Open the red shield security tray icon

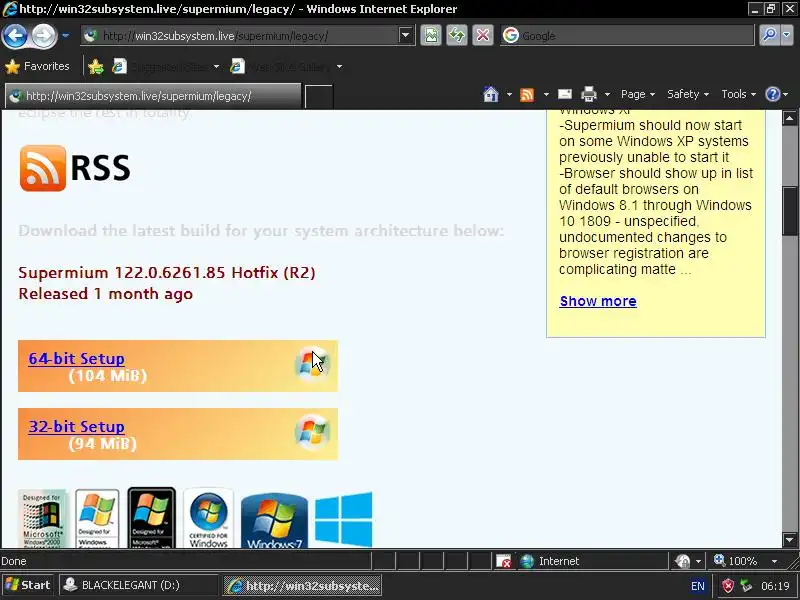(728, 585)
